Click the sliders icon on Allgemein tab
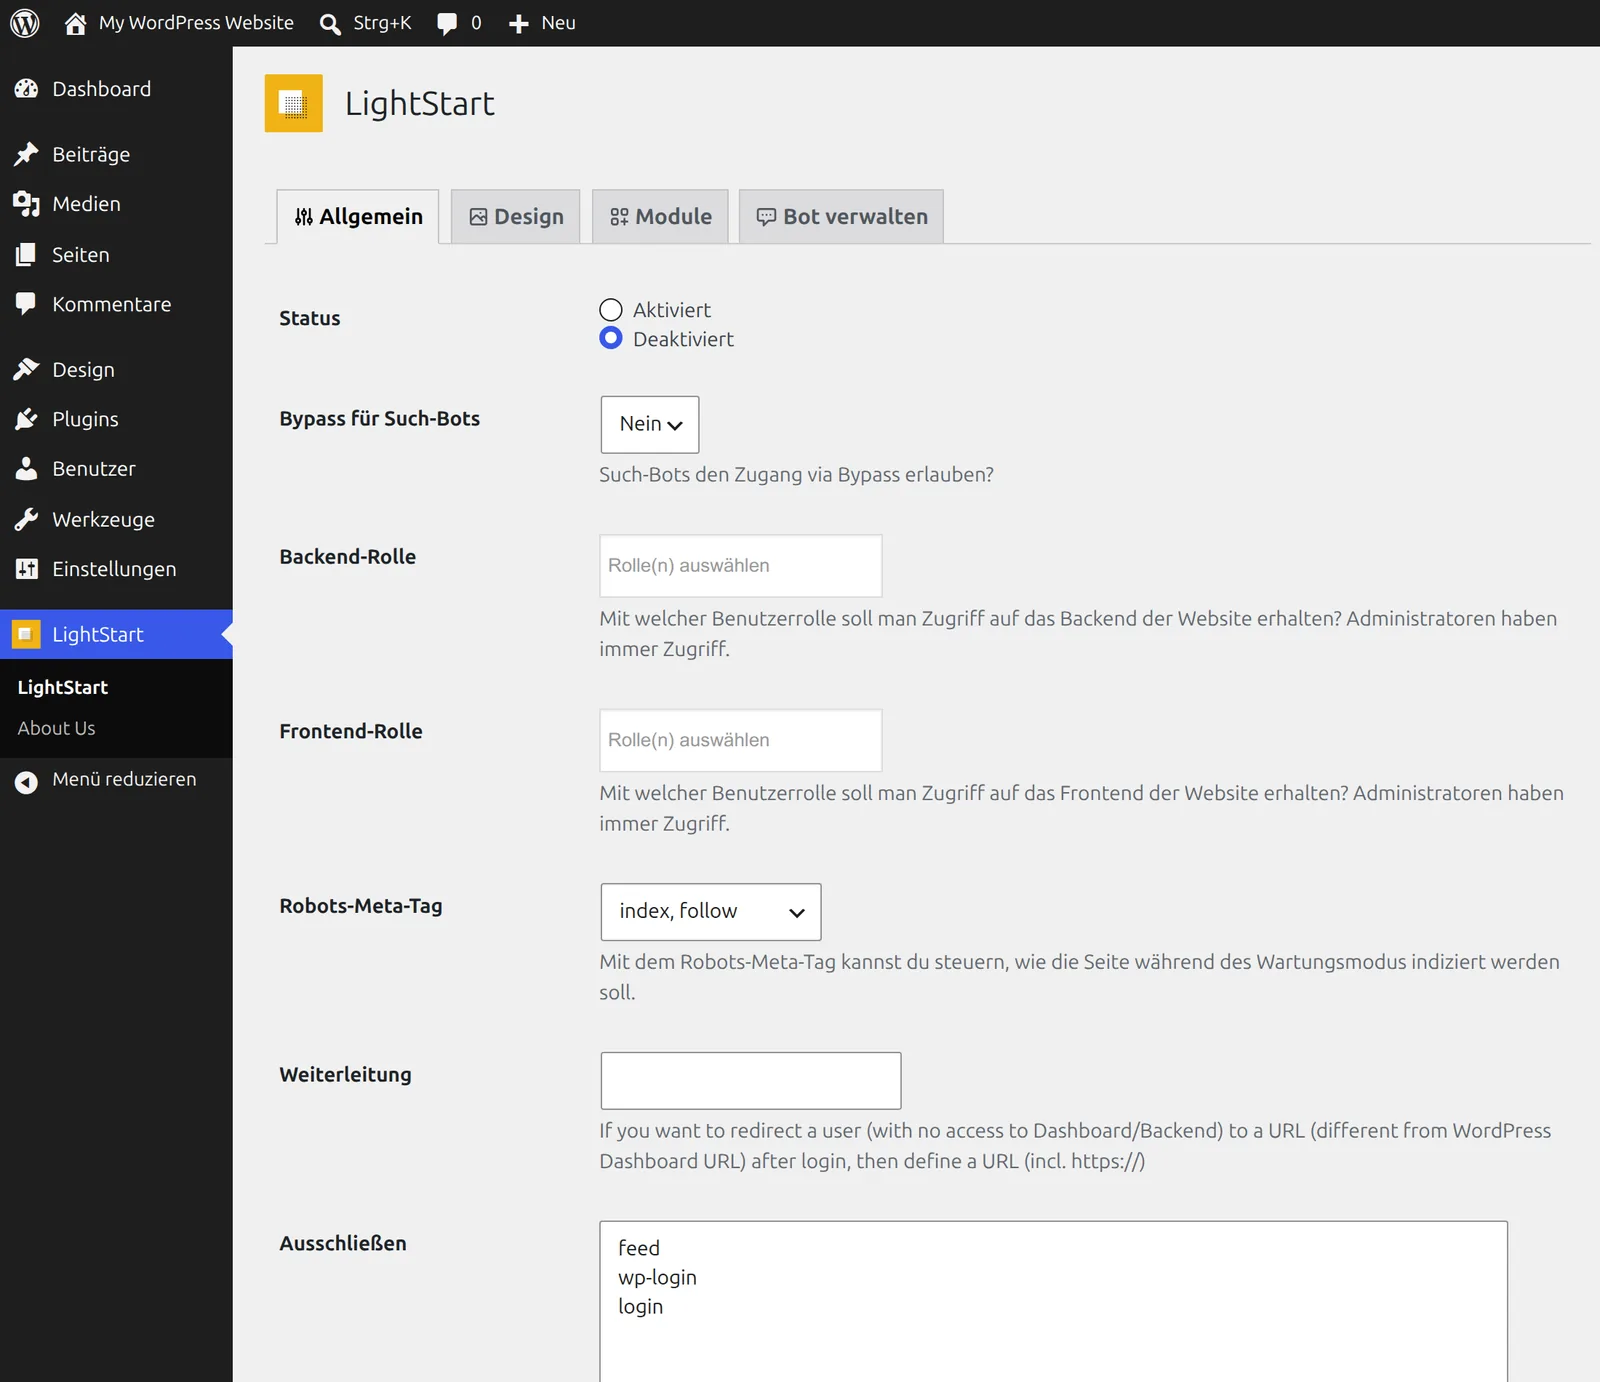 [304, 217]
